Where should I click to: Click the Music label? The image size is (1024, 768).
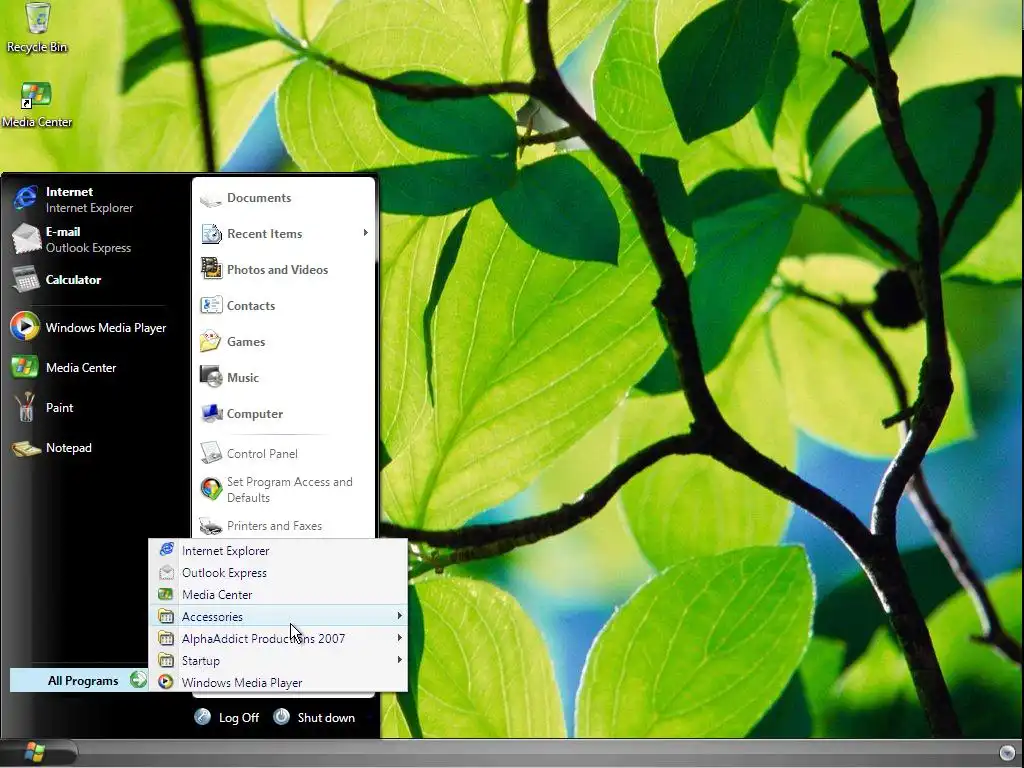pyautogui.click(x=243, y=377)
